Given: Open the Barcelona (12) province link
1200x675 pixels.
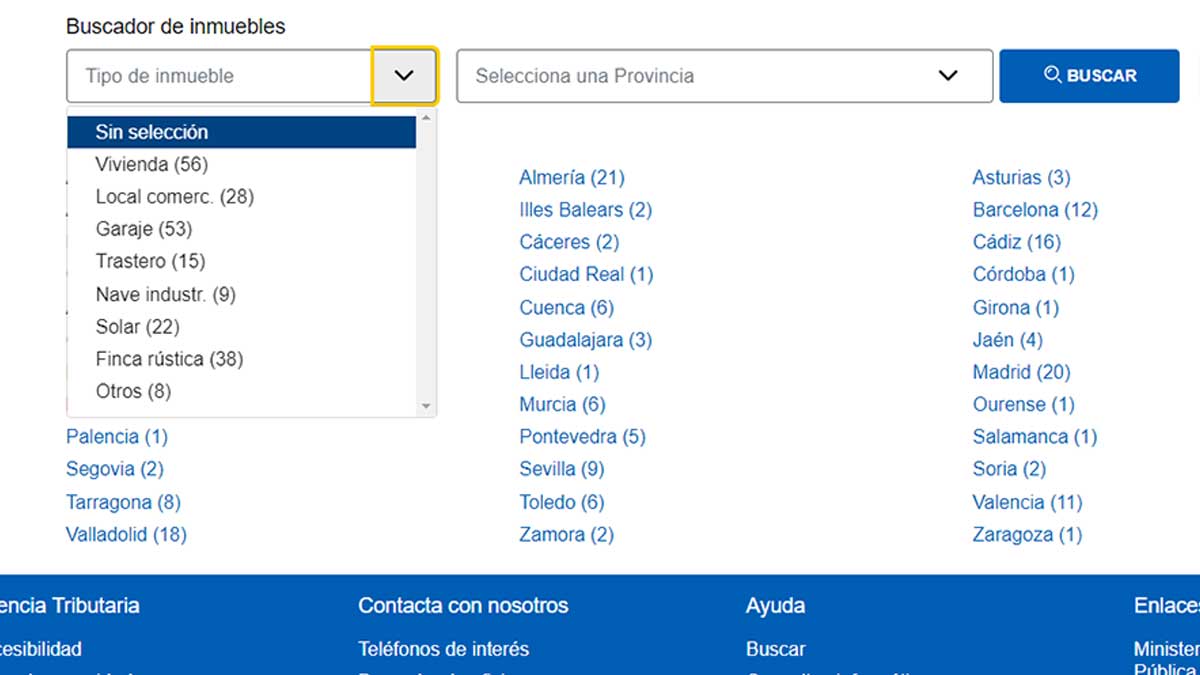Looking at the screenshot, I should (x=1035, y=210).
